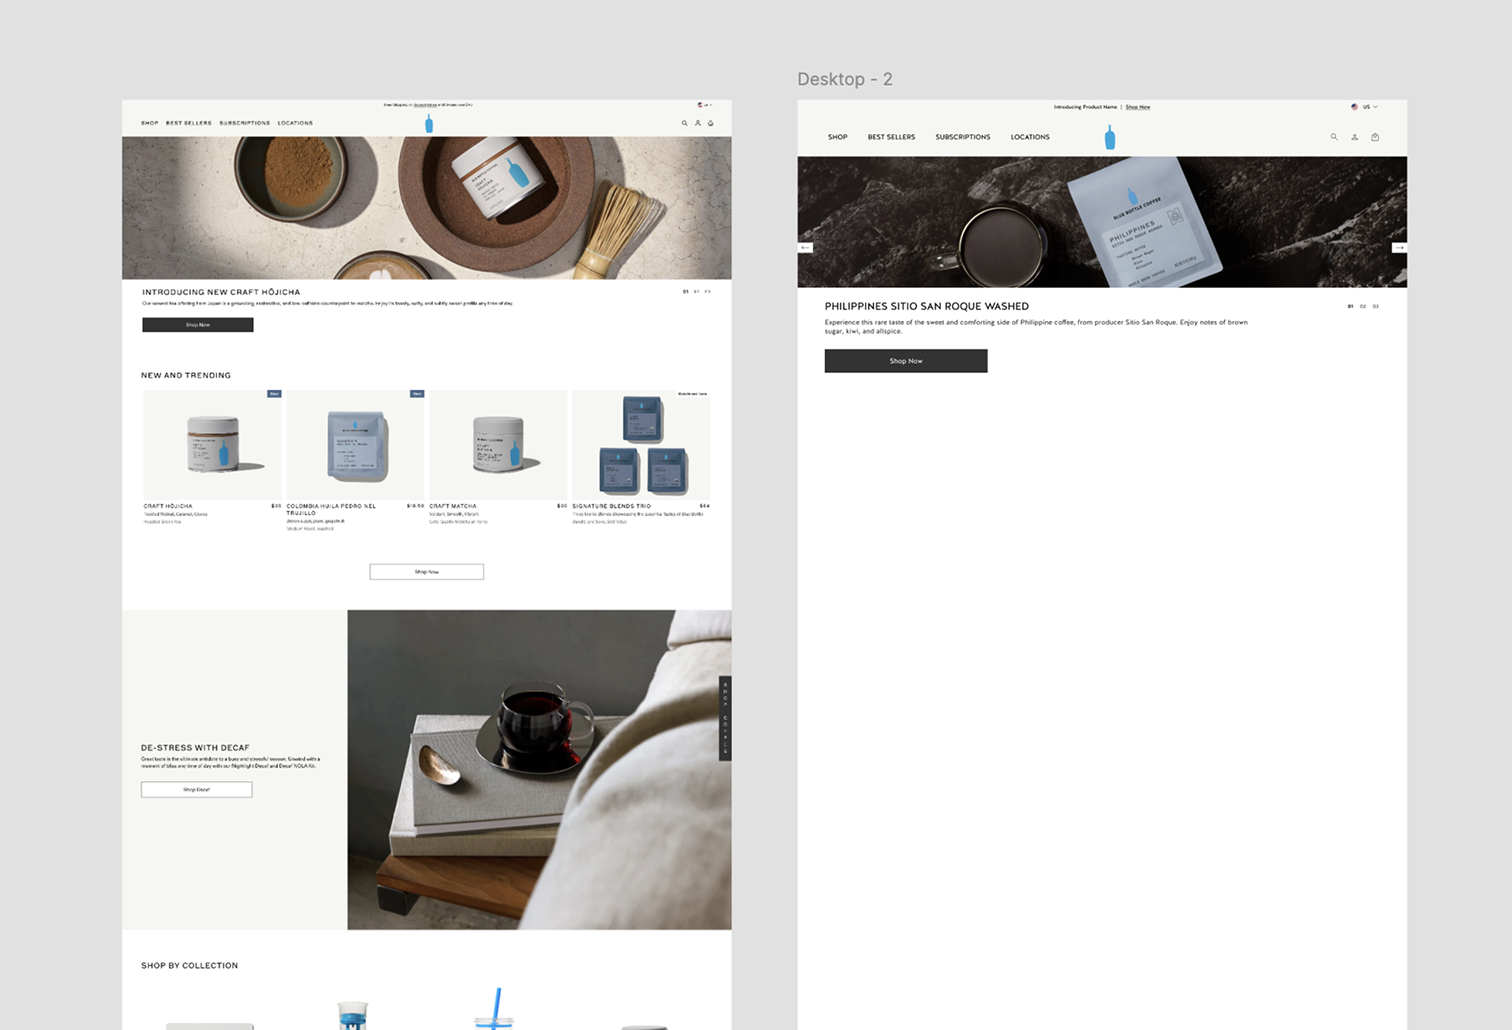The width and height of the screenshot is (1512, 1030).
Task: Click Bundle and Save badge on Trio card
Action: (x=693, y=394)
